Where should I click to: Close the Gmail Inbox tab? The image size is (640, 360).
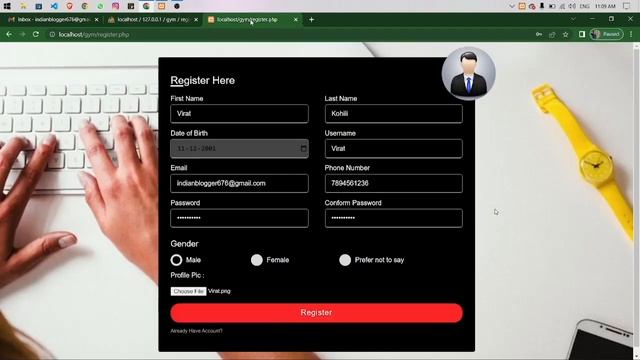coord(96,20)
